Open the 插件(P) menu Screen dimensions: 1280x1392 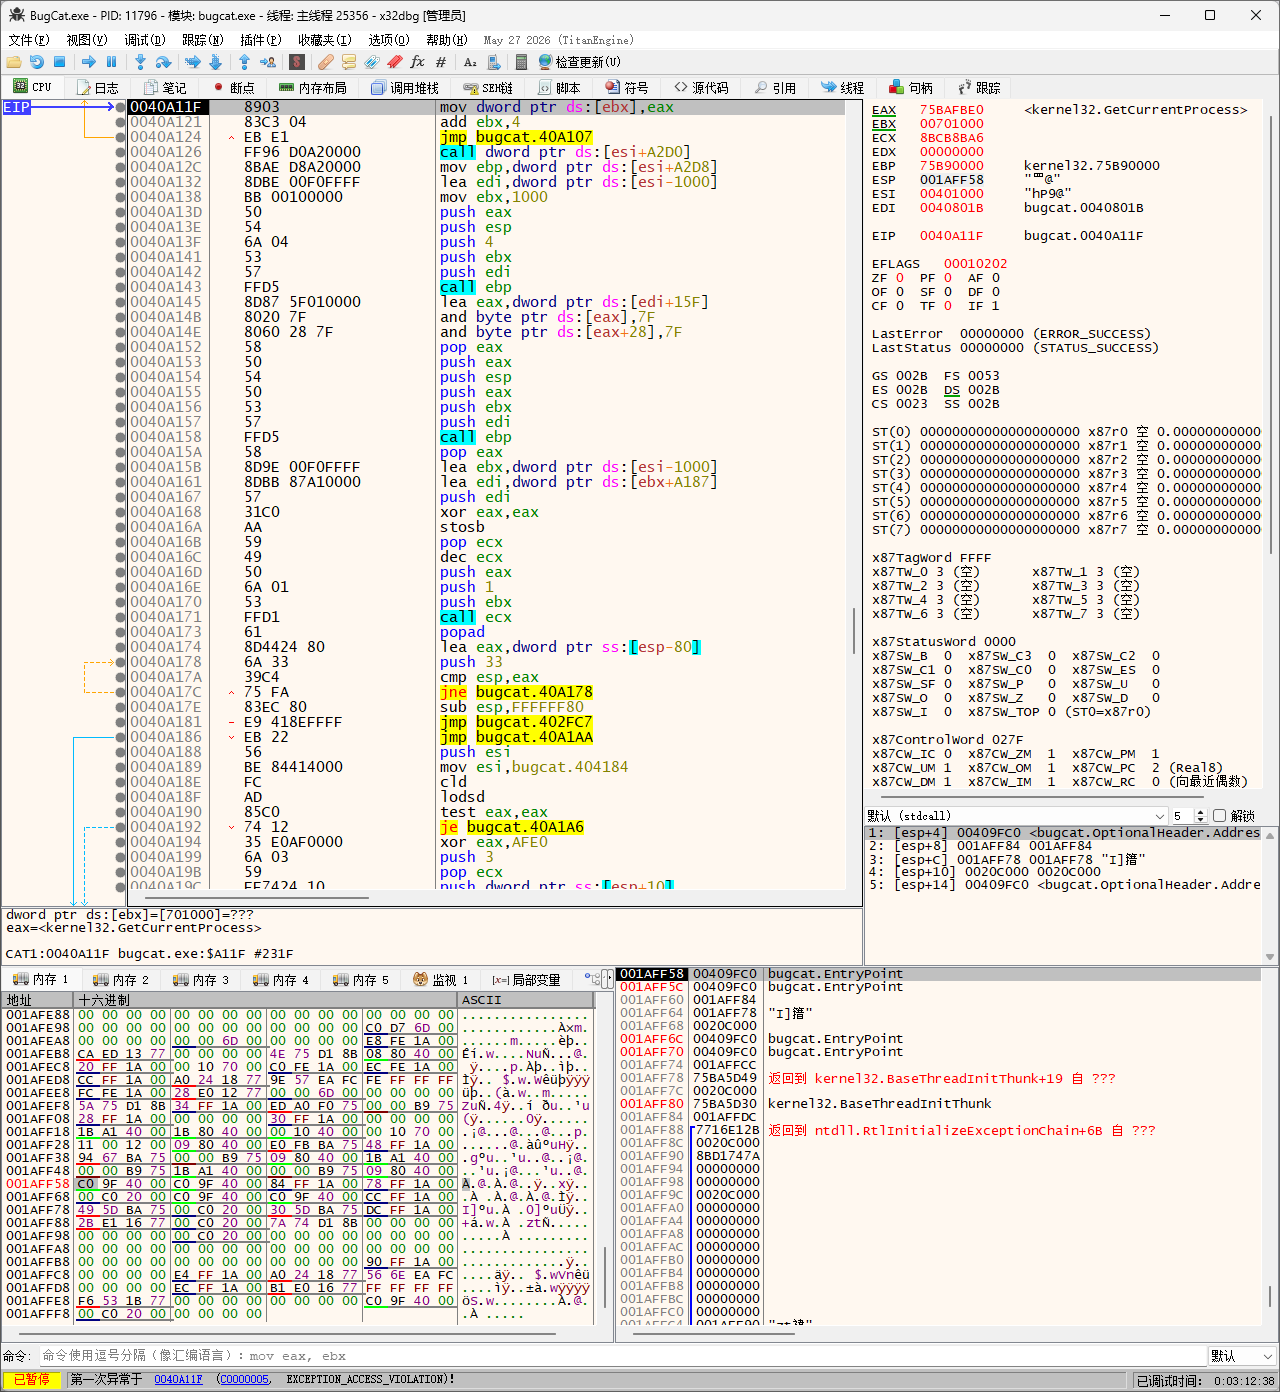[x=261, y=40]
